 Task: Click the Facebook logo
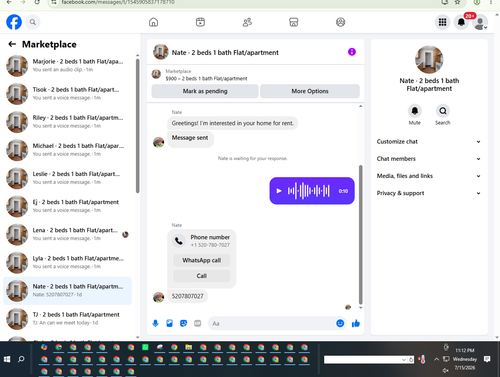pos(14,22)
